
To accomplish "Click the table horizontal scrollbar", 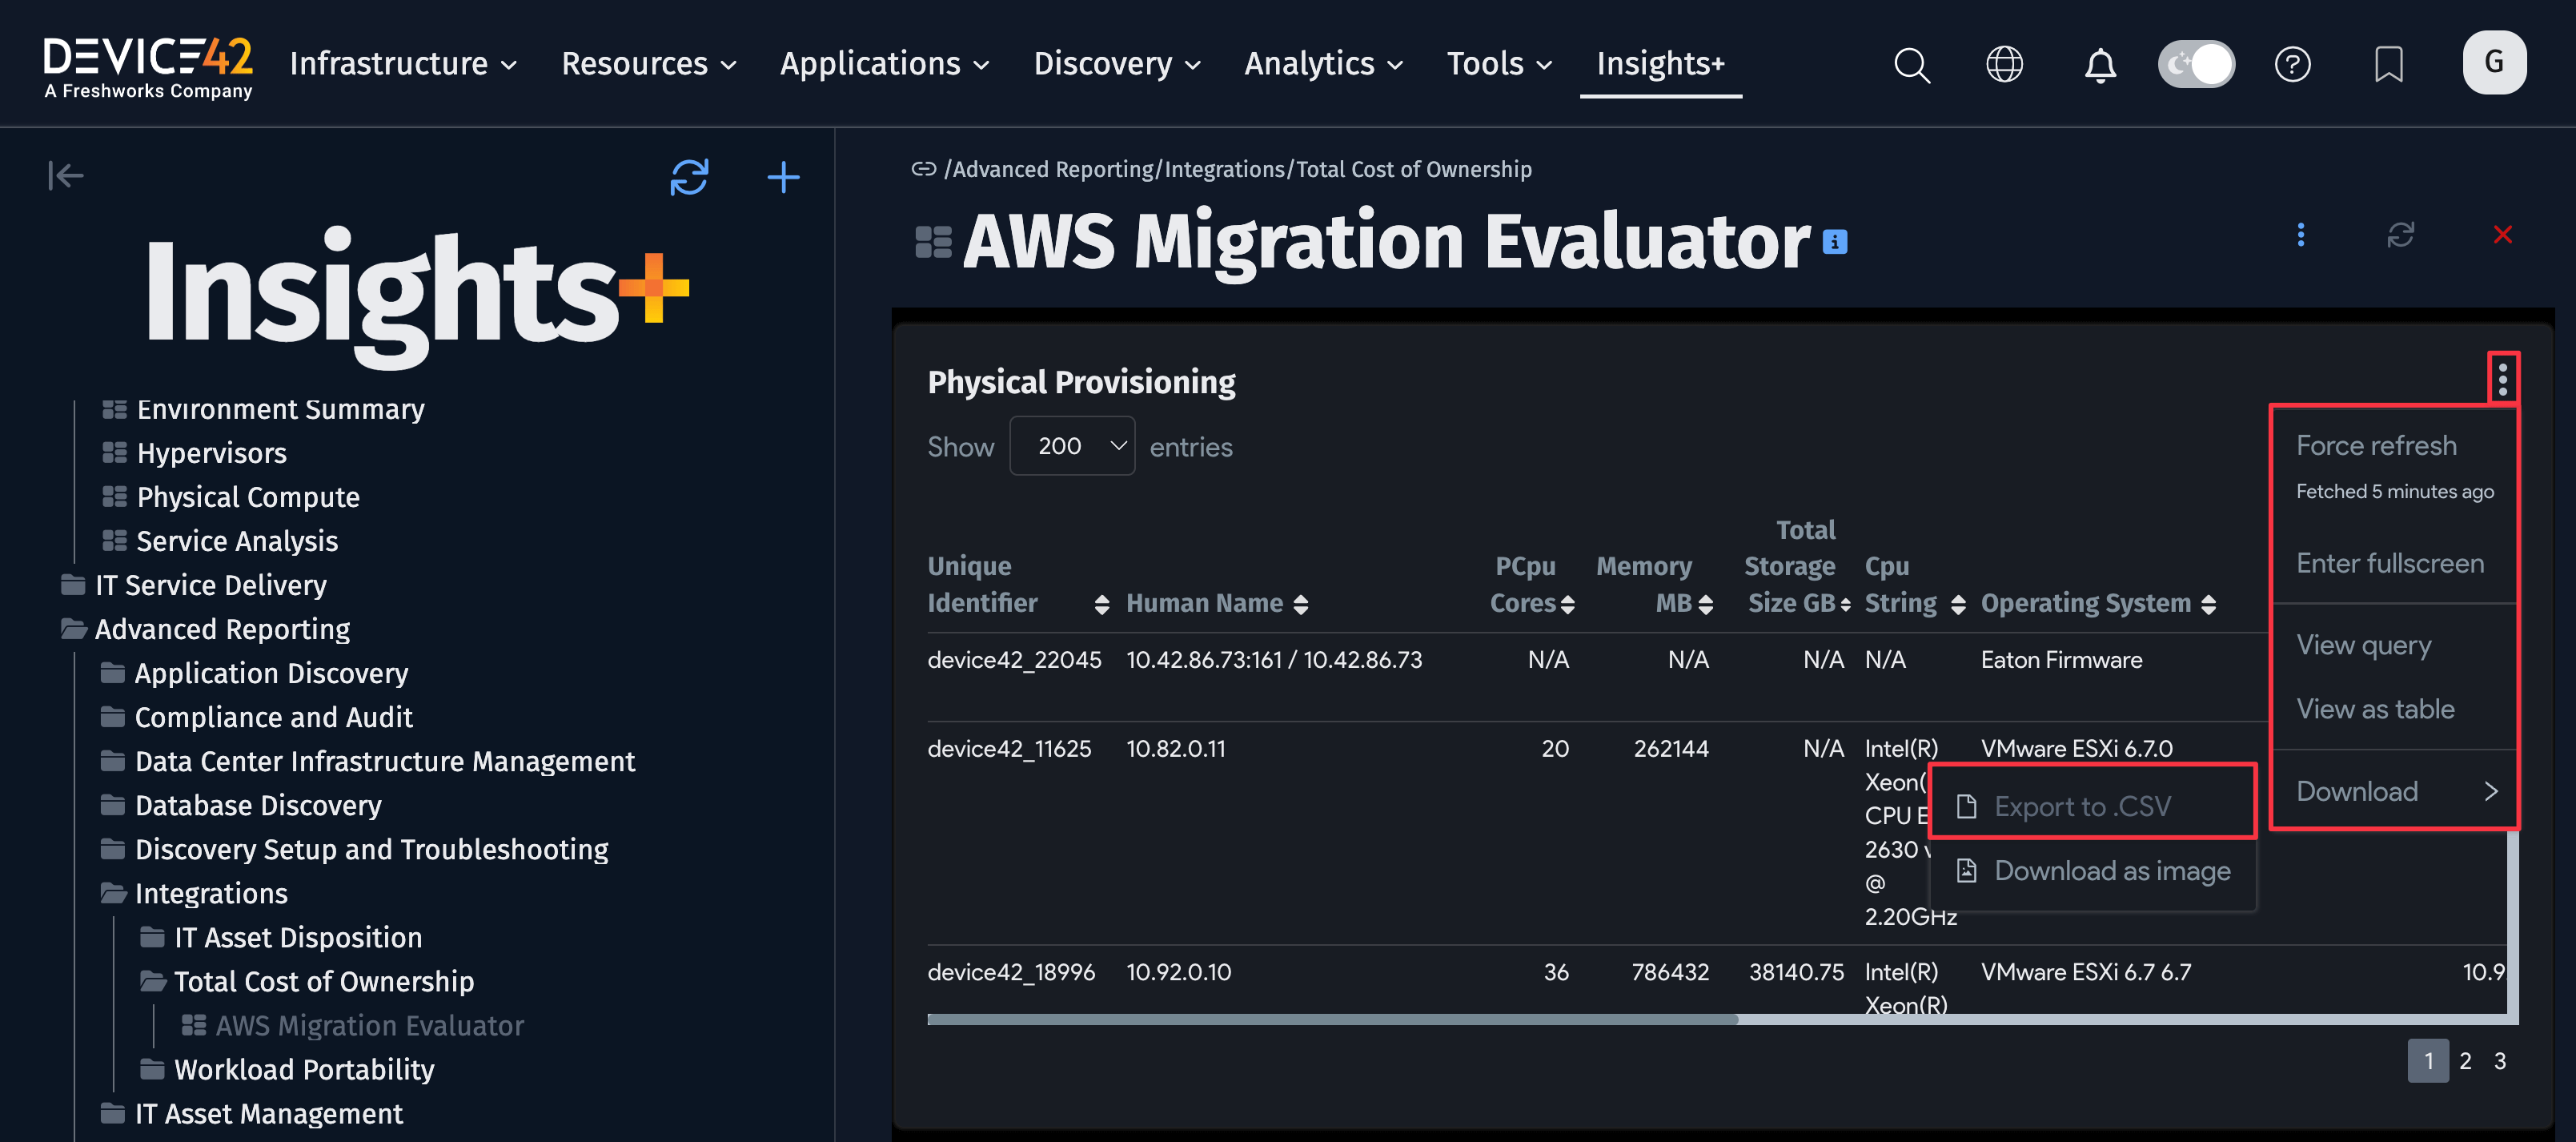I will pyautogui.click(x=1332, y=1019).
